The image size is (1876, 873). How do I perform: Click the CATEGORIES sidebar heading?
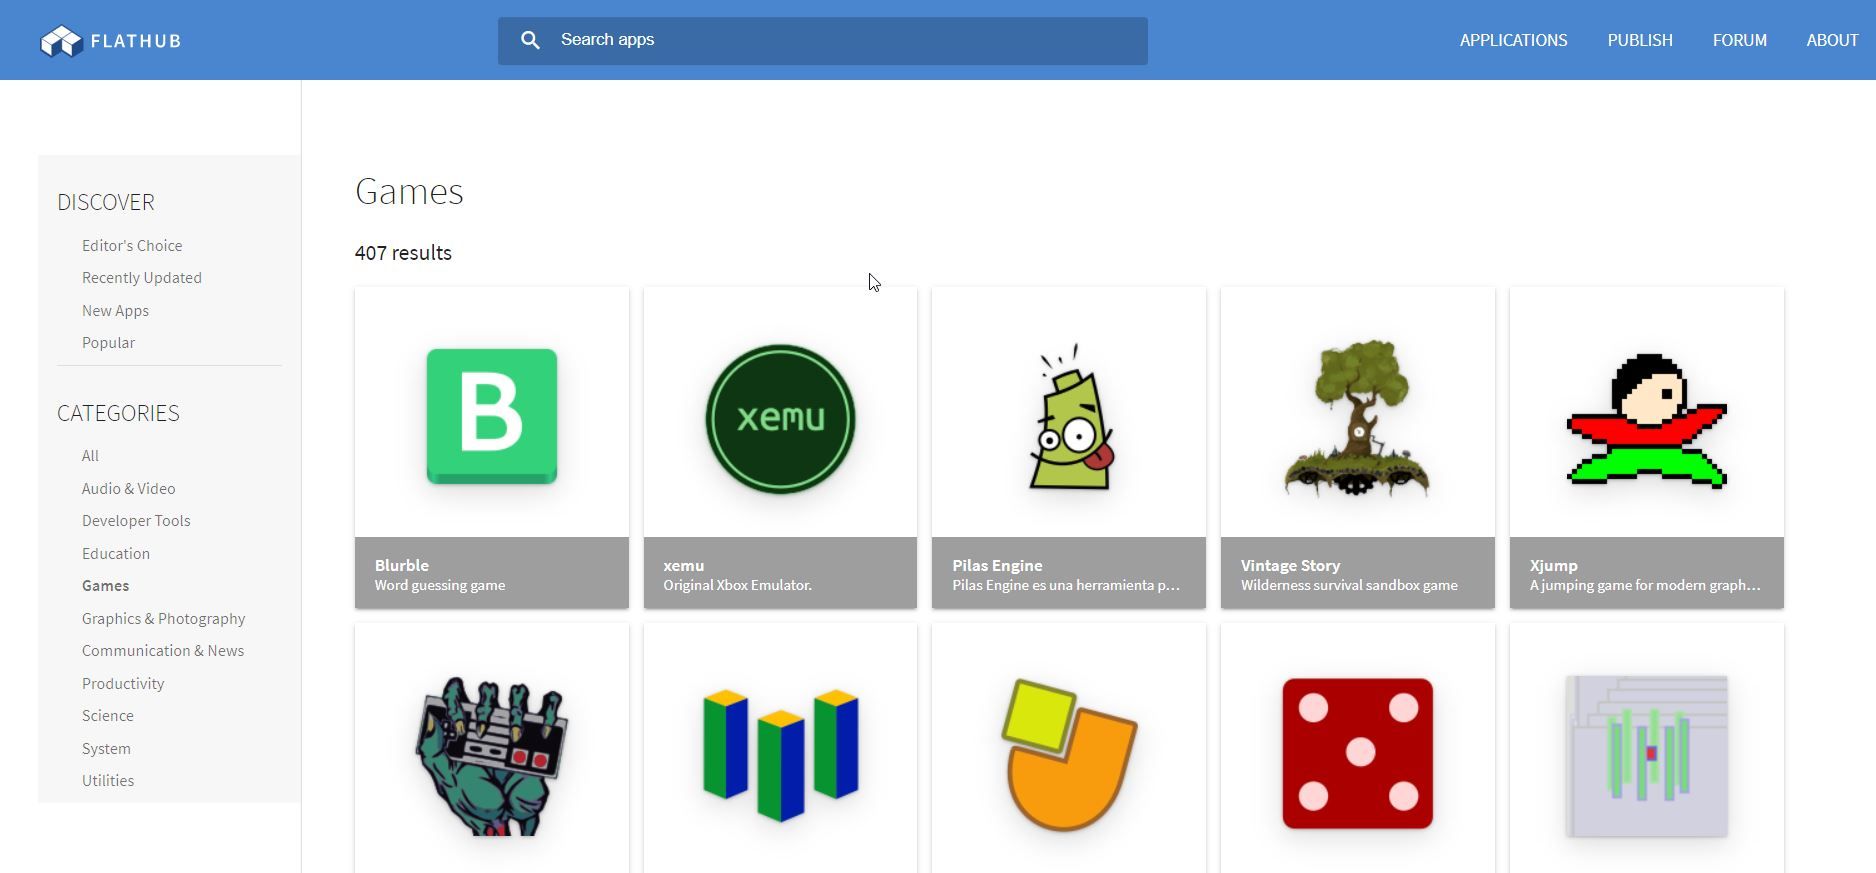click(x=118, y=413)
